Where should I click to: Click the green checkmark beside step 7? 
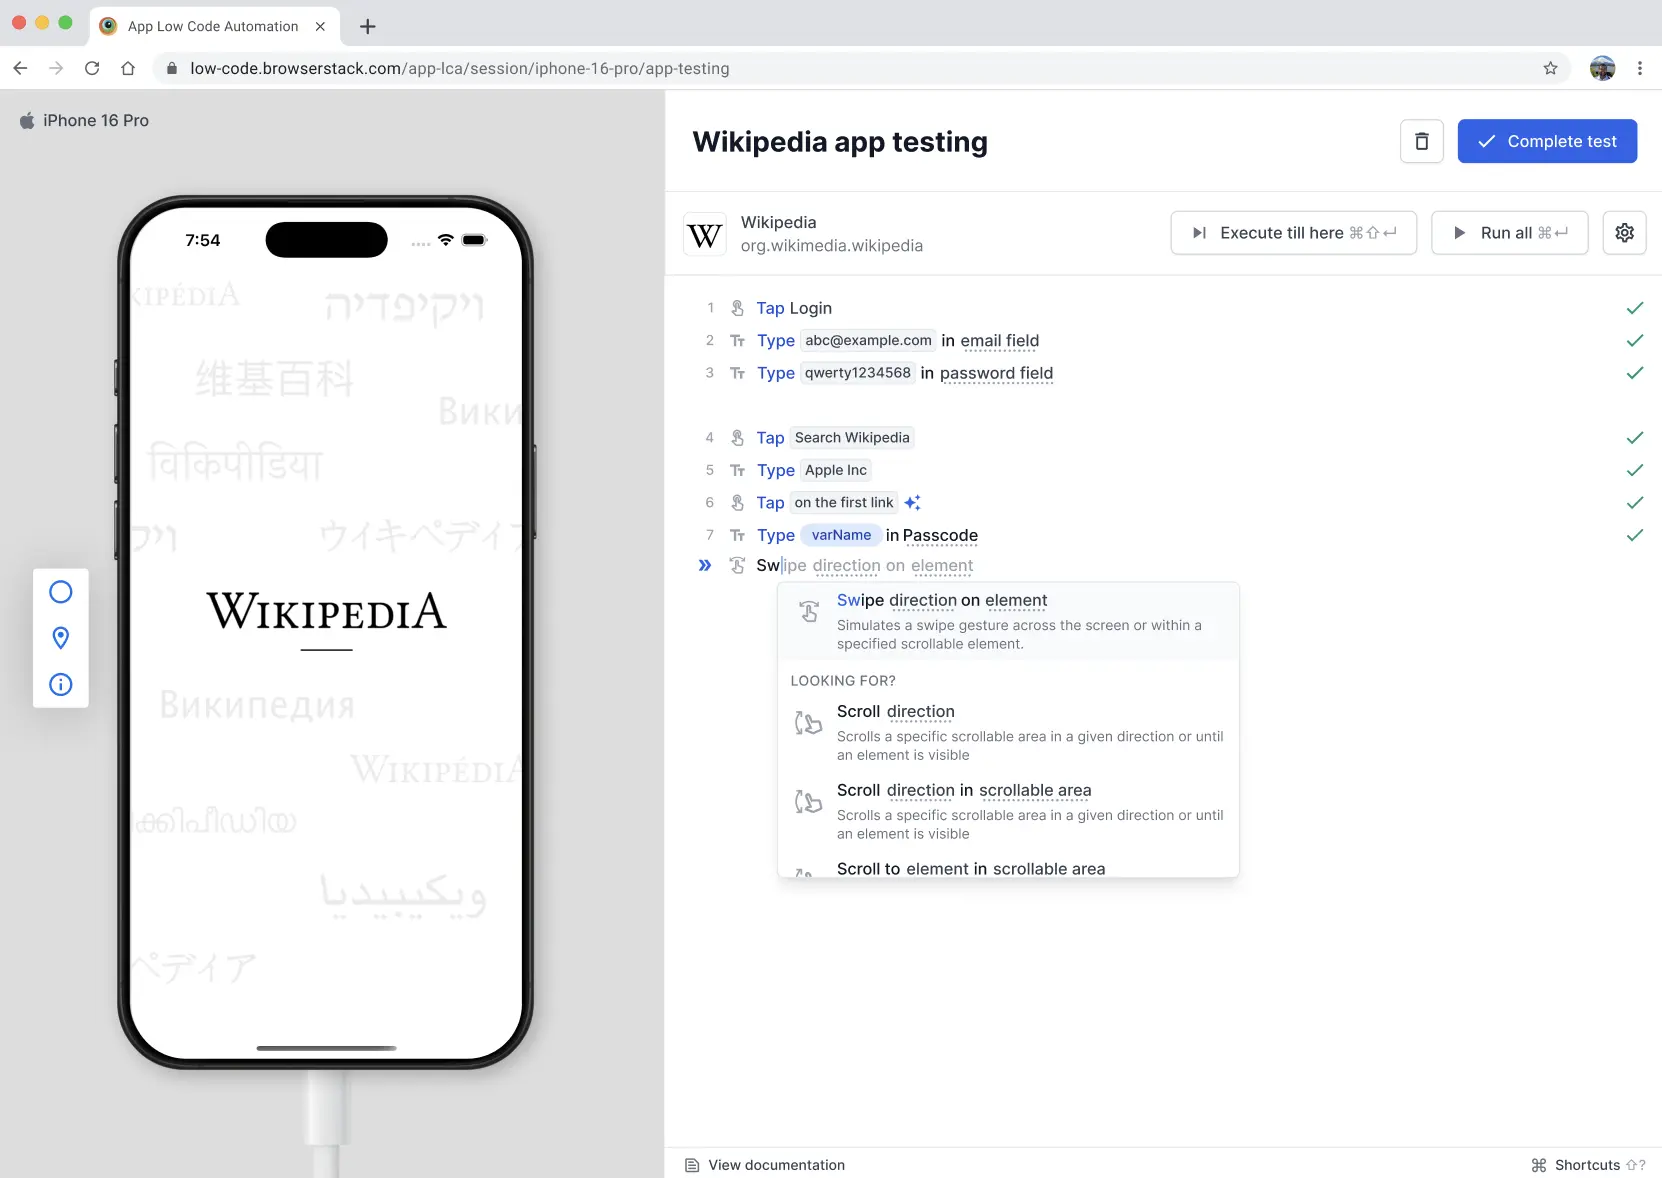(1635, 535)
